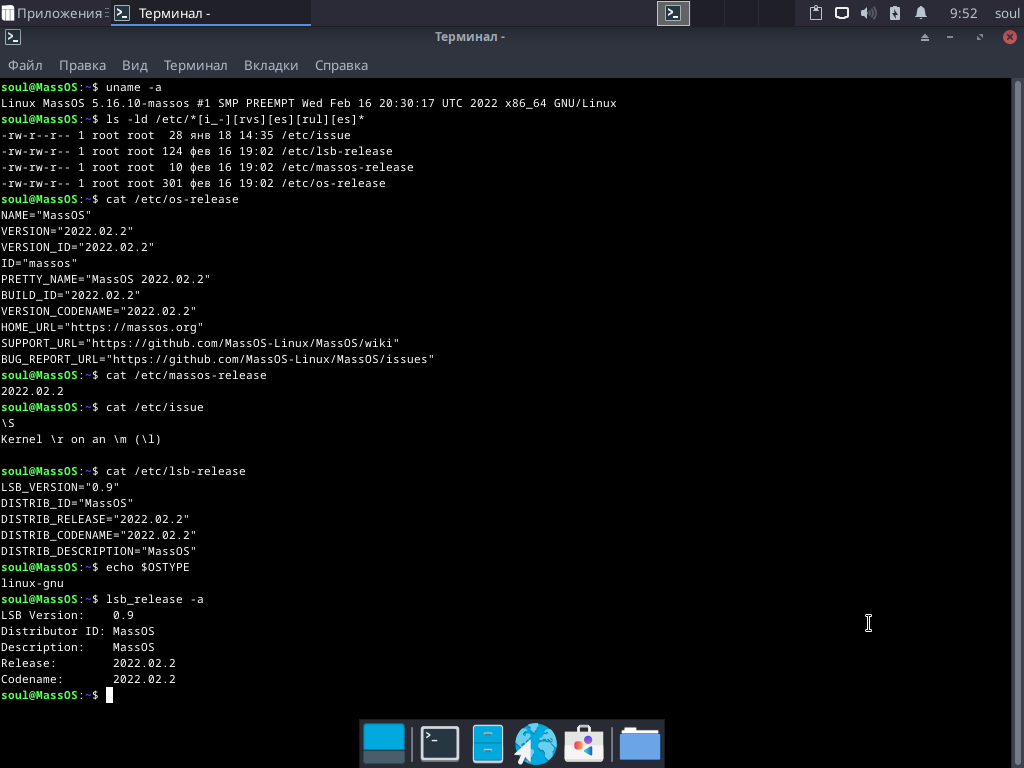
Task: Launch the terminal emulator from the dock
Action: [440, 743]
